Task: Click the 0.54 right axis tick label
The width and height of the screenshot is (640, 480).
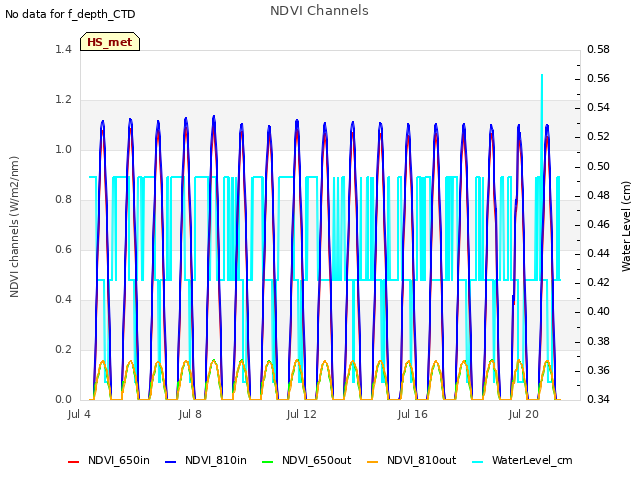Action: click(598, 107)
